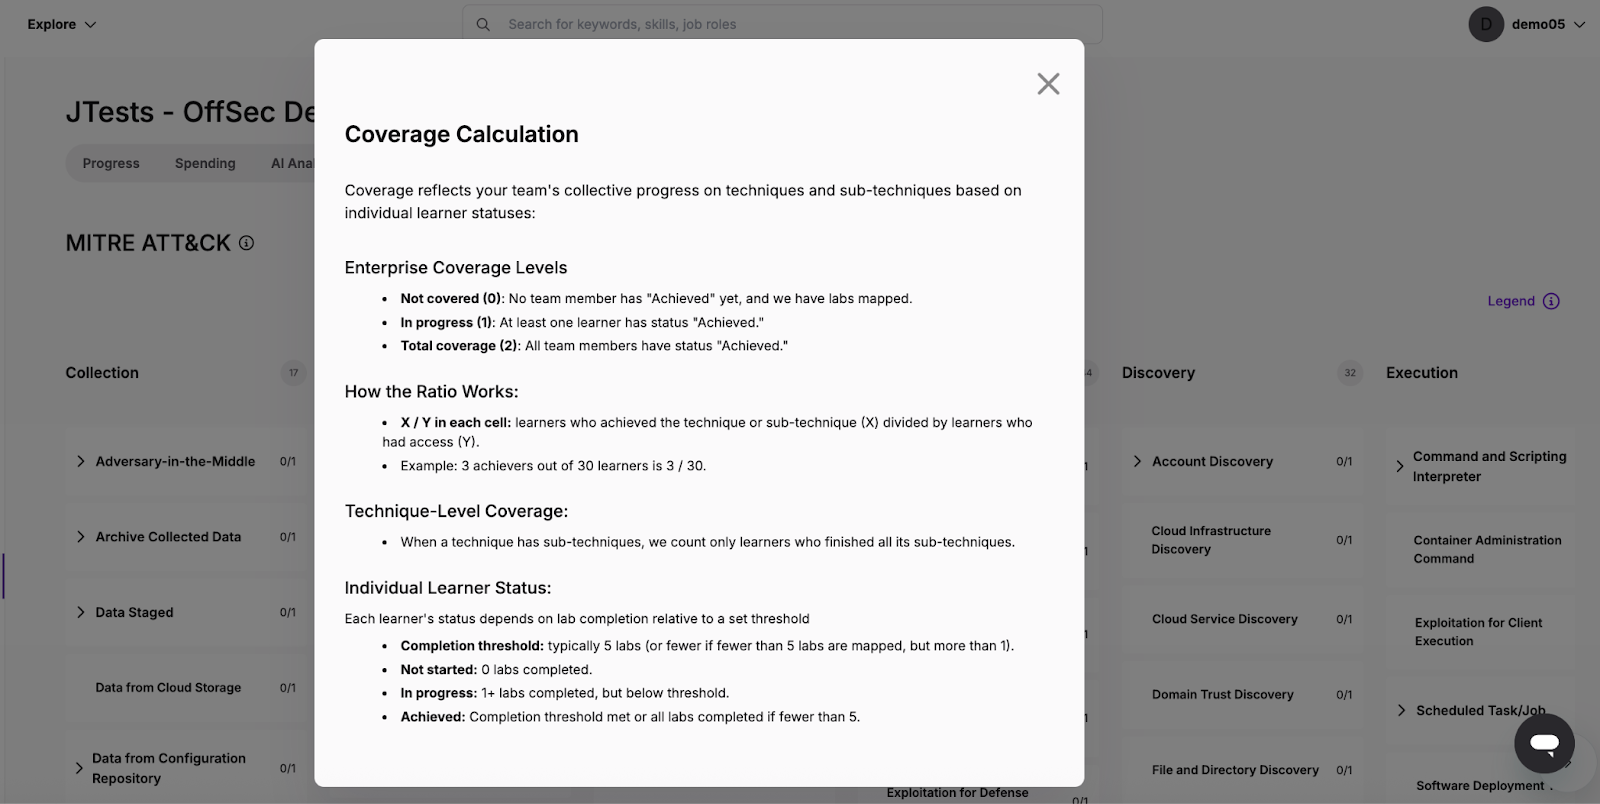1600x804 pixels.
Task: Close the Coverage Calculation dialog
Action: [x=1048, y=84]
